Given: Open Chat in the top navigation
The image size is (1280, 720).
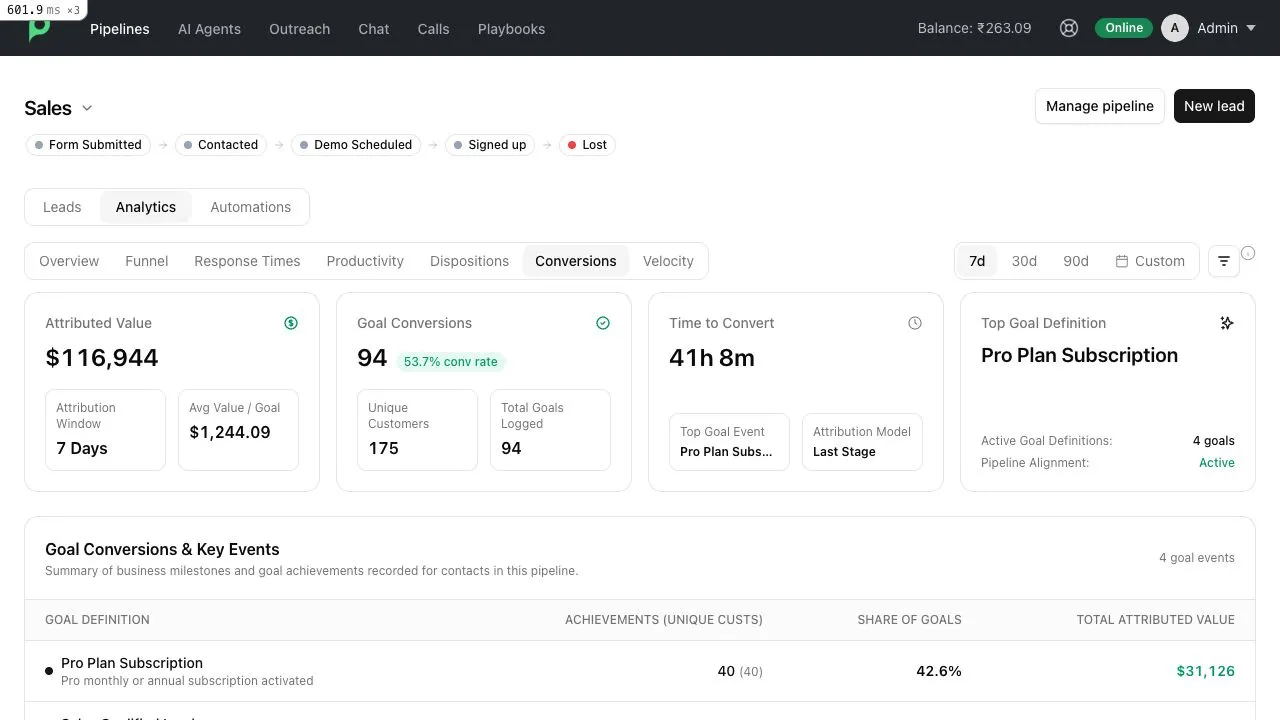Looking at the screenshot, I should [374, 29].
